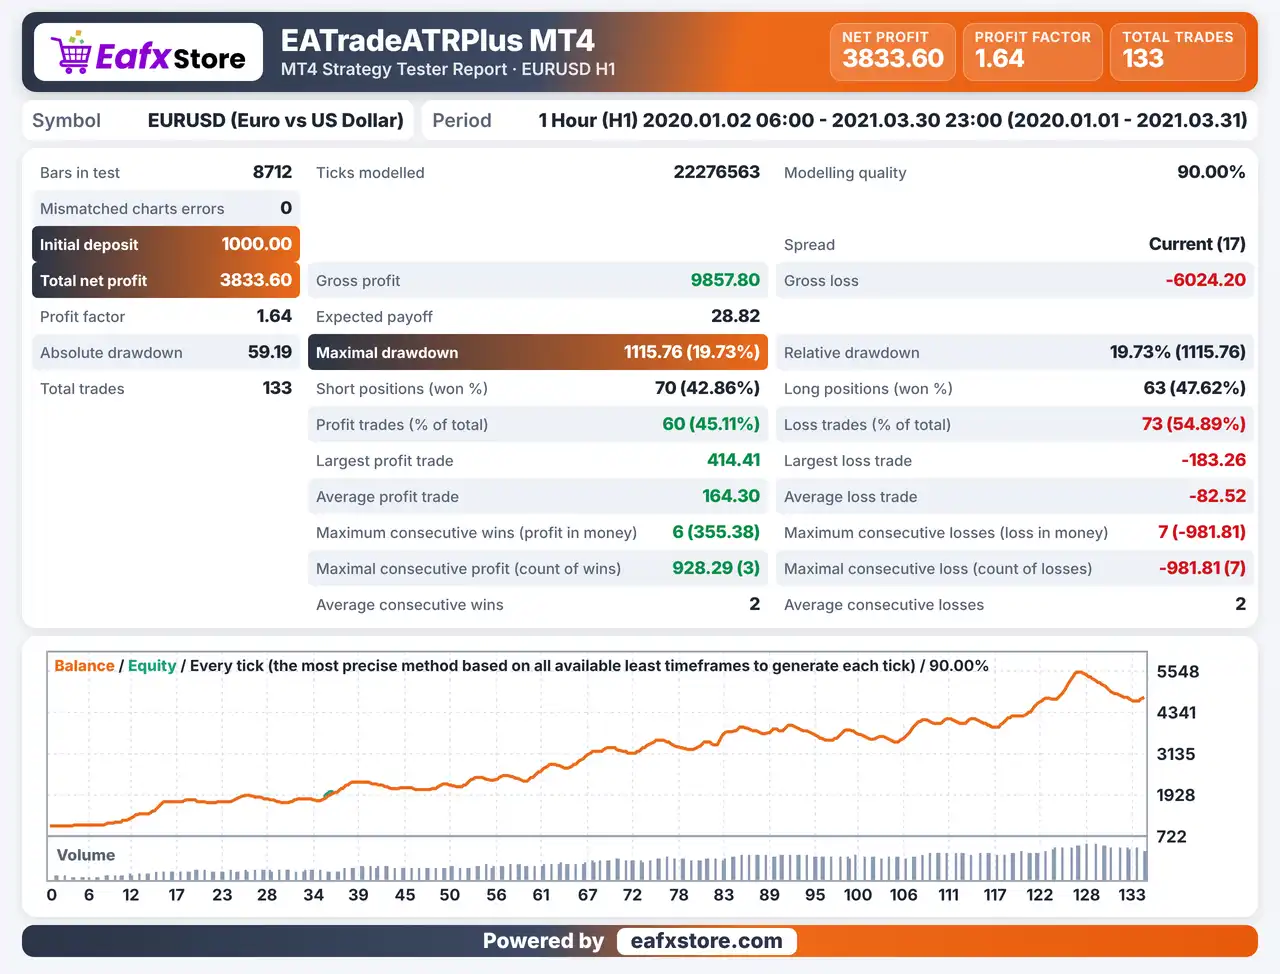Select the 1 Hour (H1) period value
Viewport: 1280px width, 974px height.
892,121
